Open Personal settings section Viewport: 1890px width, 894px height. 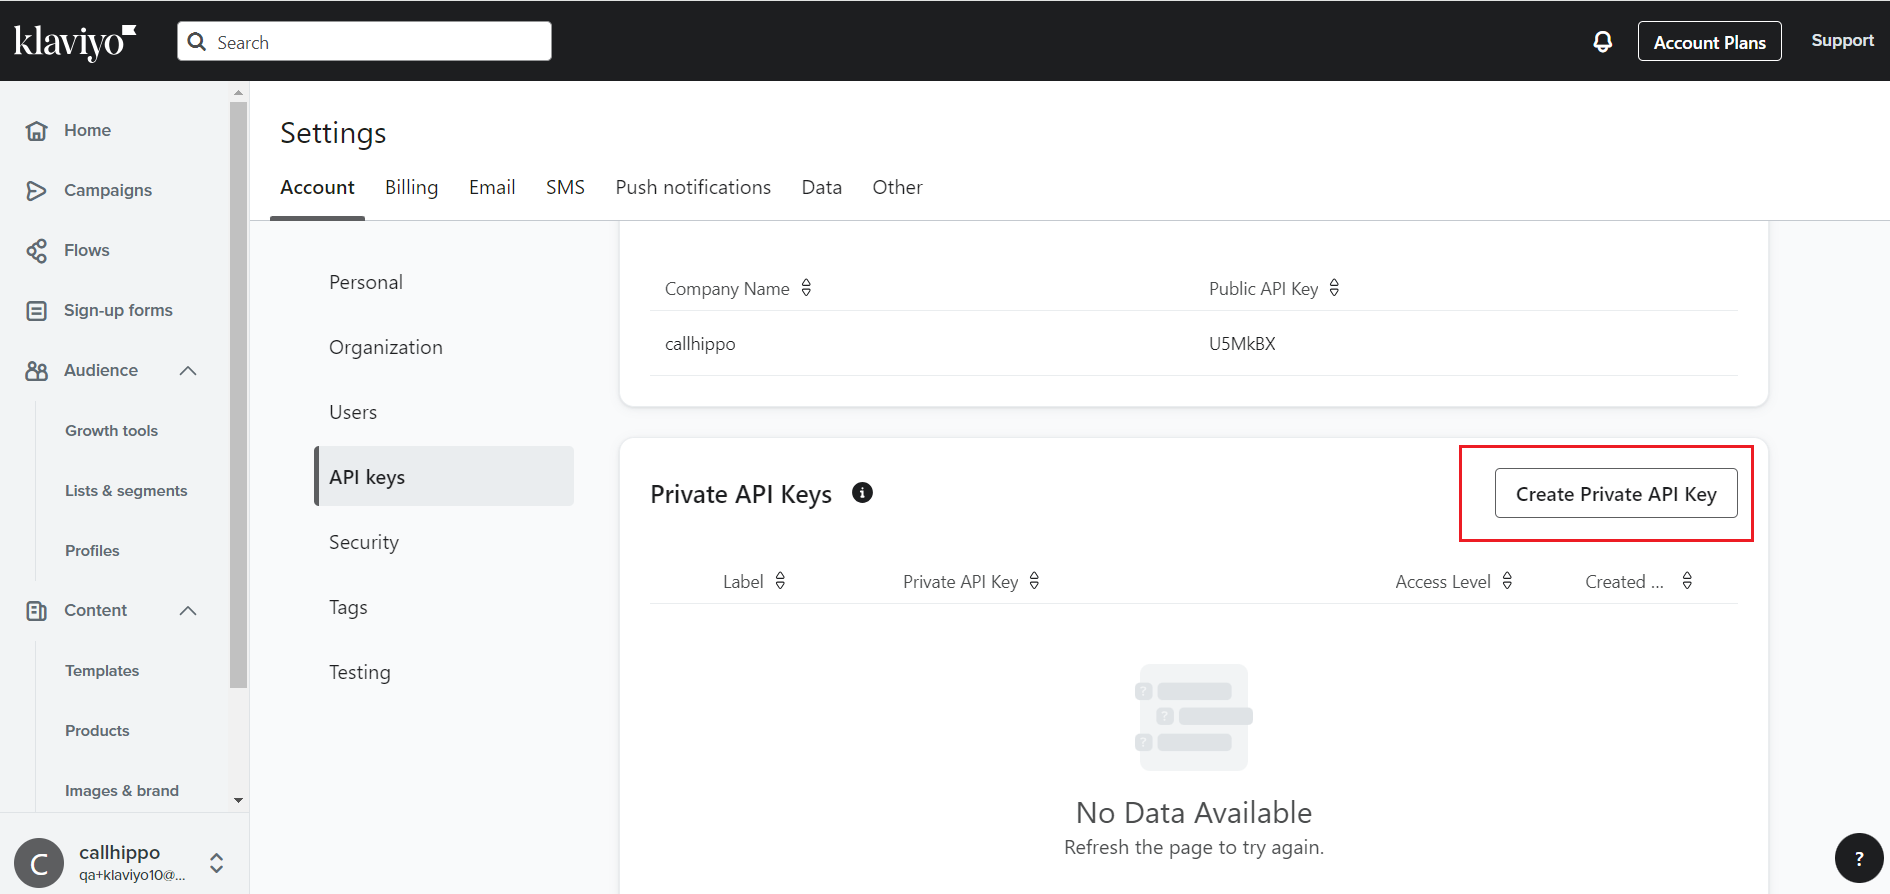[444, 283]
